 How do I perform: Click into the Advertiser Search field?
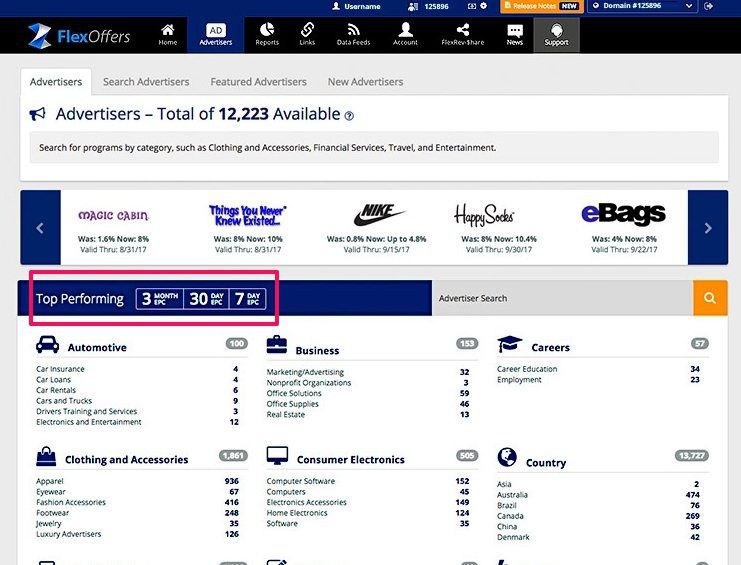562,298
